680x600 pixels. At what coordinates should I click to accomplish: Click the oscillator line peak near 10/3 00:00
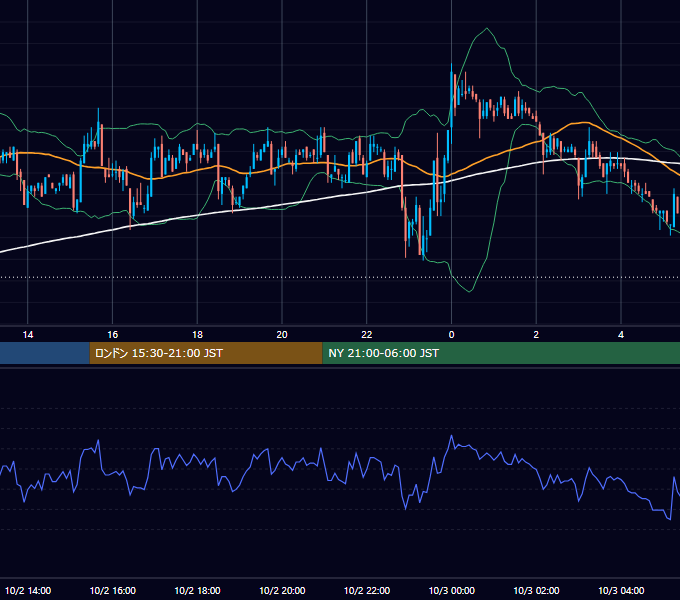pyautogui.click(x=451, y=436)
